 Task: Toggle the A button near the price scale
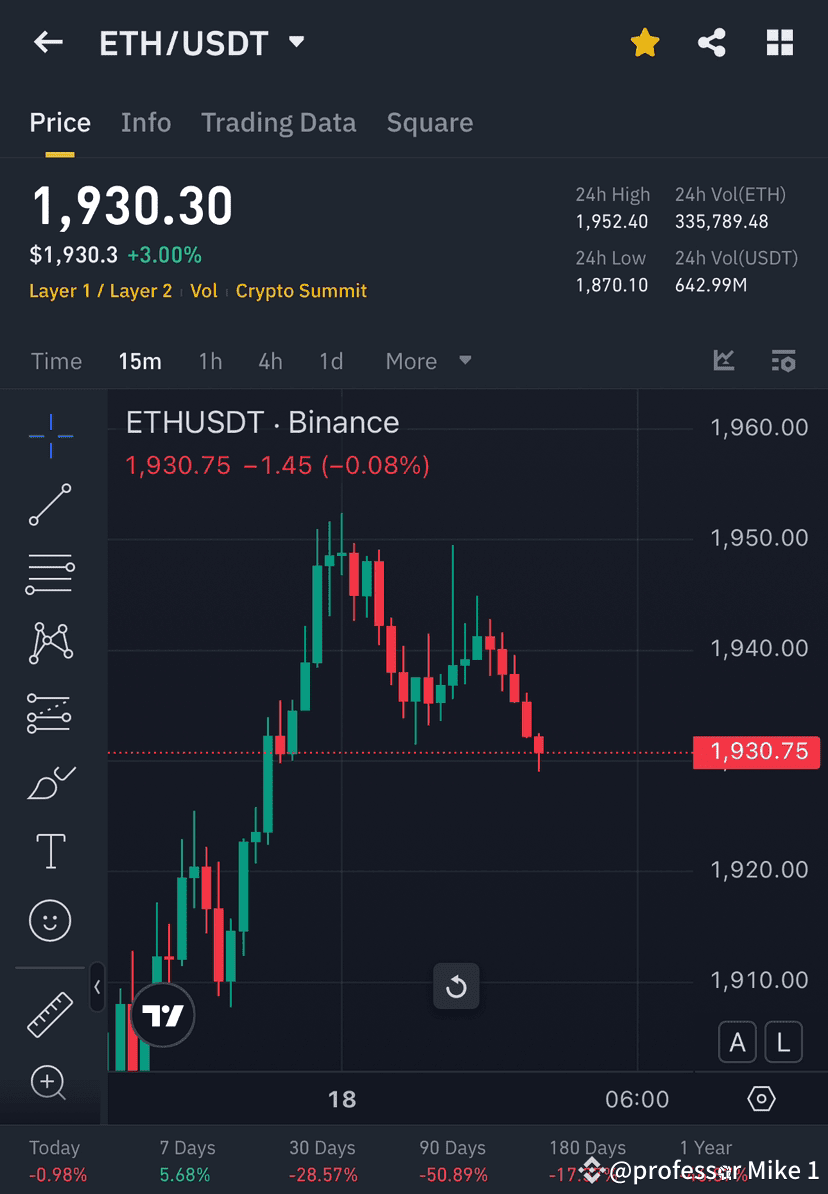tap(737, 1041)
